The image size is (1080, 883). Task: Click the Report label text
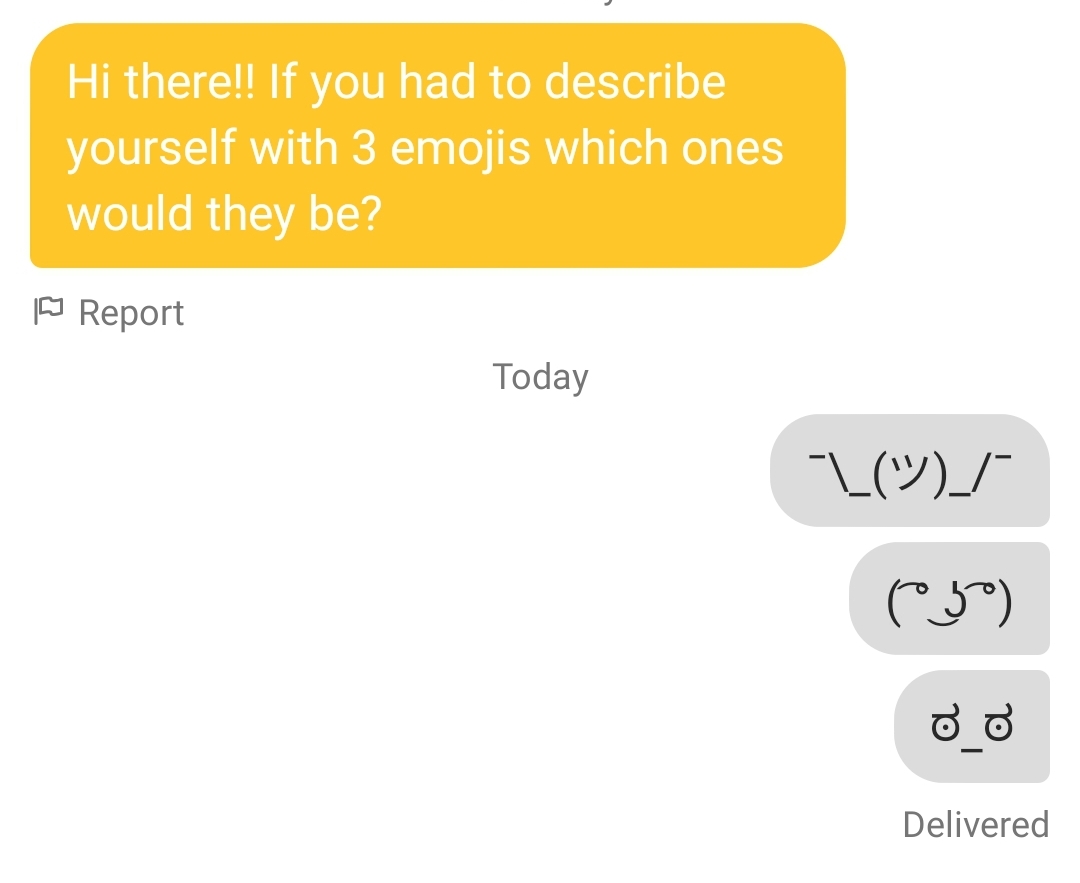132,312
